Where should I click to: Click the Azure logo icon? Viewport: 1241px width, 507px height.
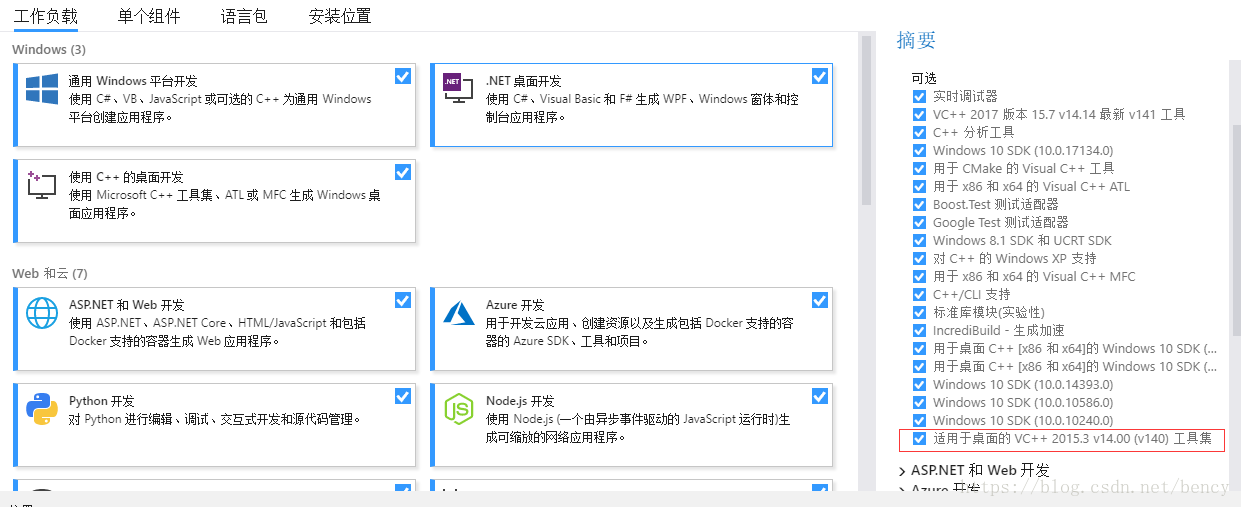(x=459, y=313)
